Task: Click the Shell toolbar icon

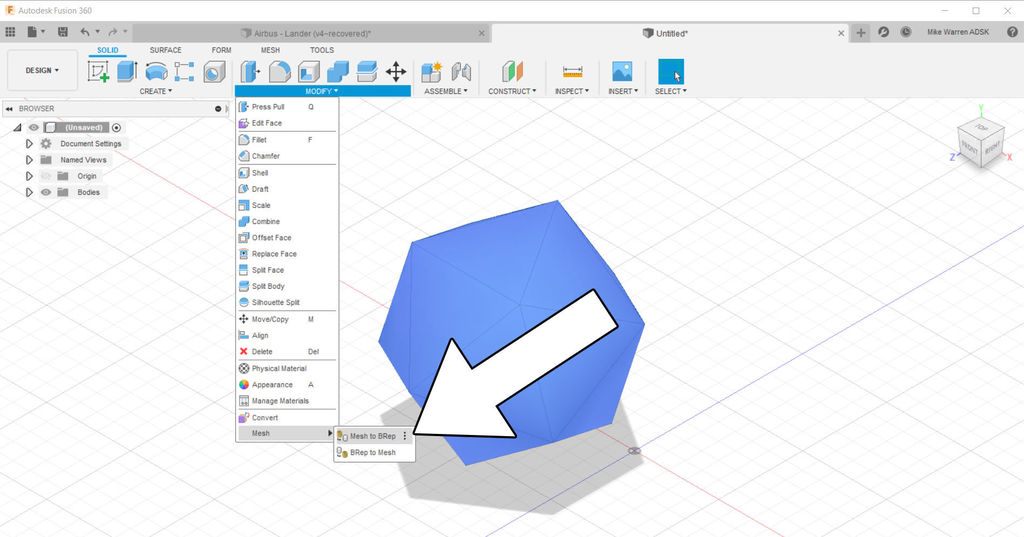Action: 309,71
